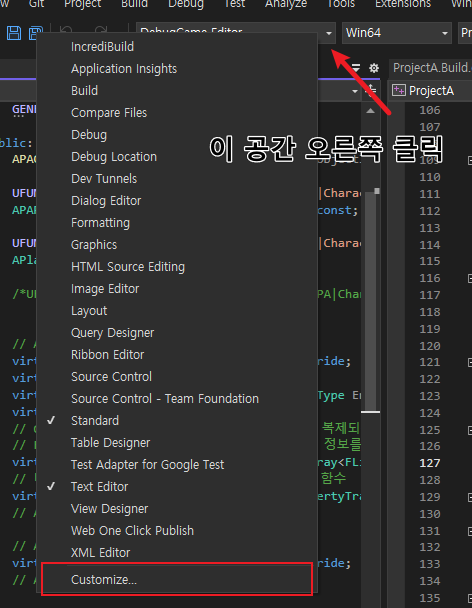Enable the Formatting toolbar
472x608 pixels.
point(177,223)
